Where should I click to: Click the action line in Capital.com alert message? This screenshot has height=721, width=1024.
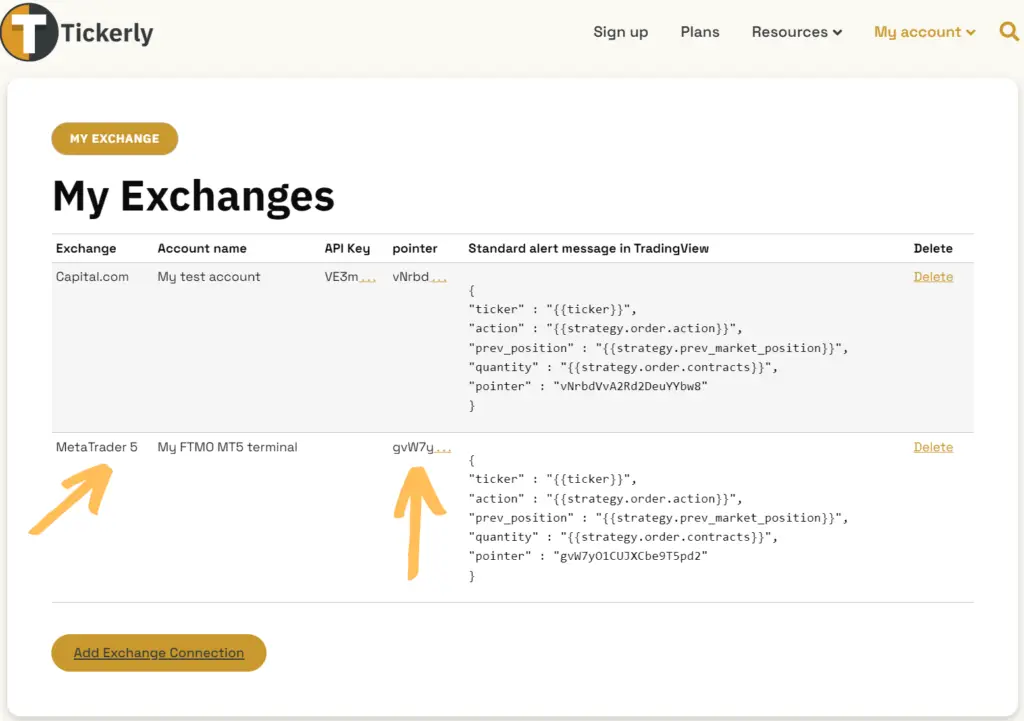(605, 328)
